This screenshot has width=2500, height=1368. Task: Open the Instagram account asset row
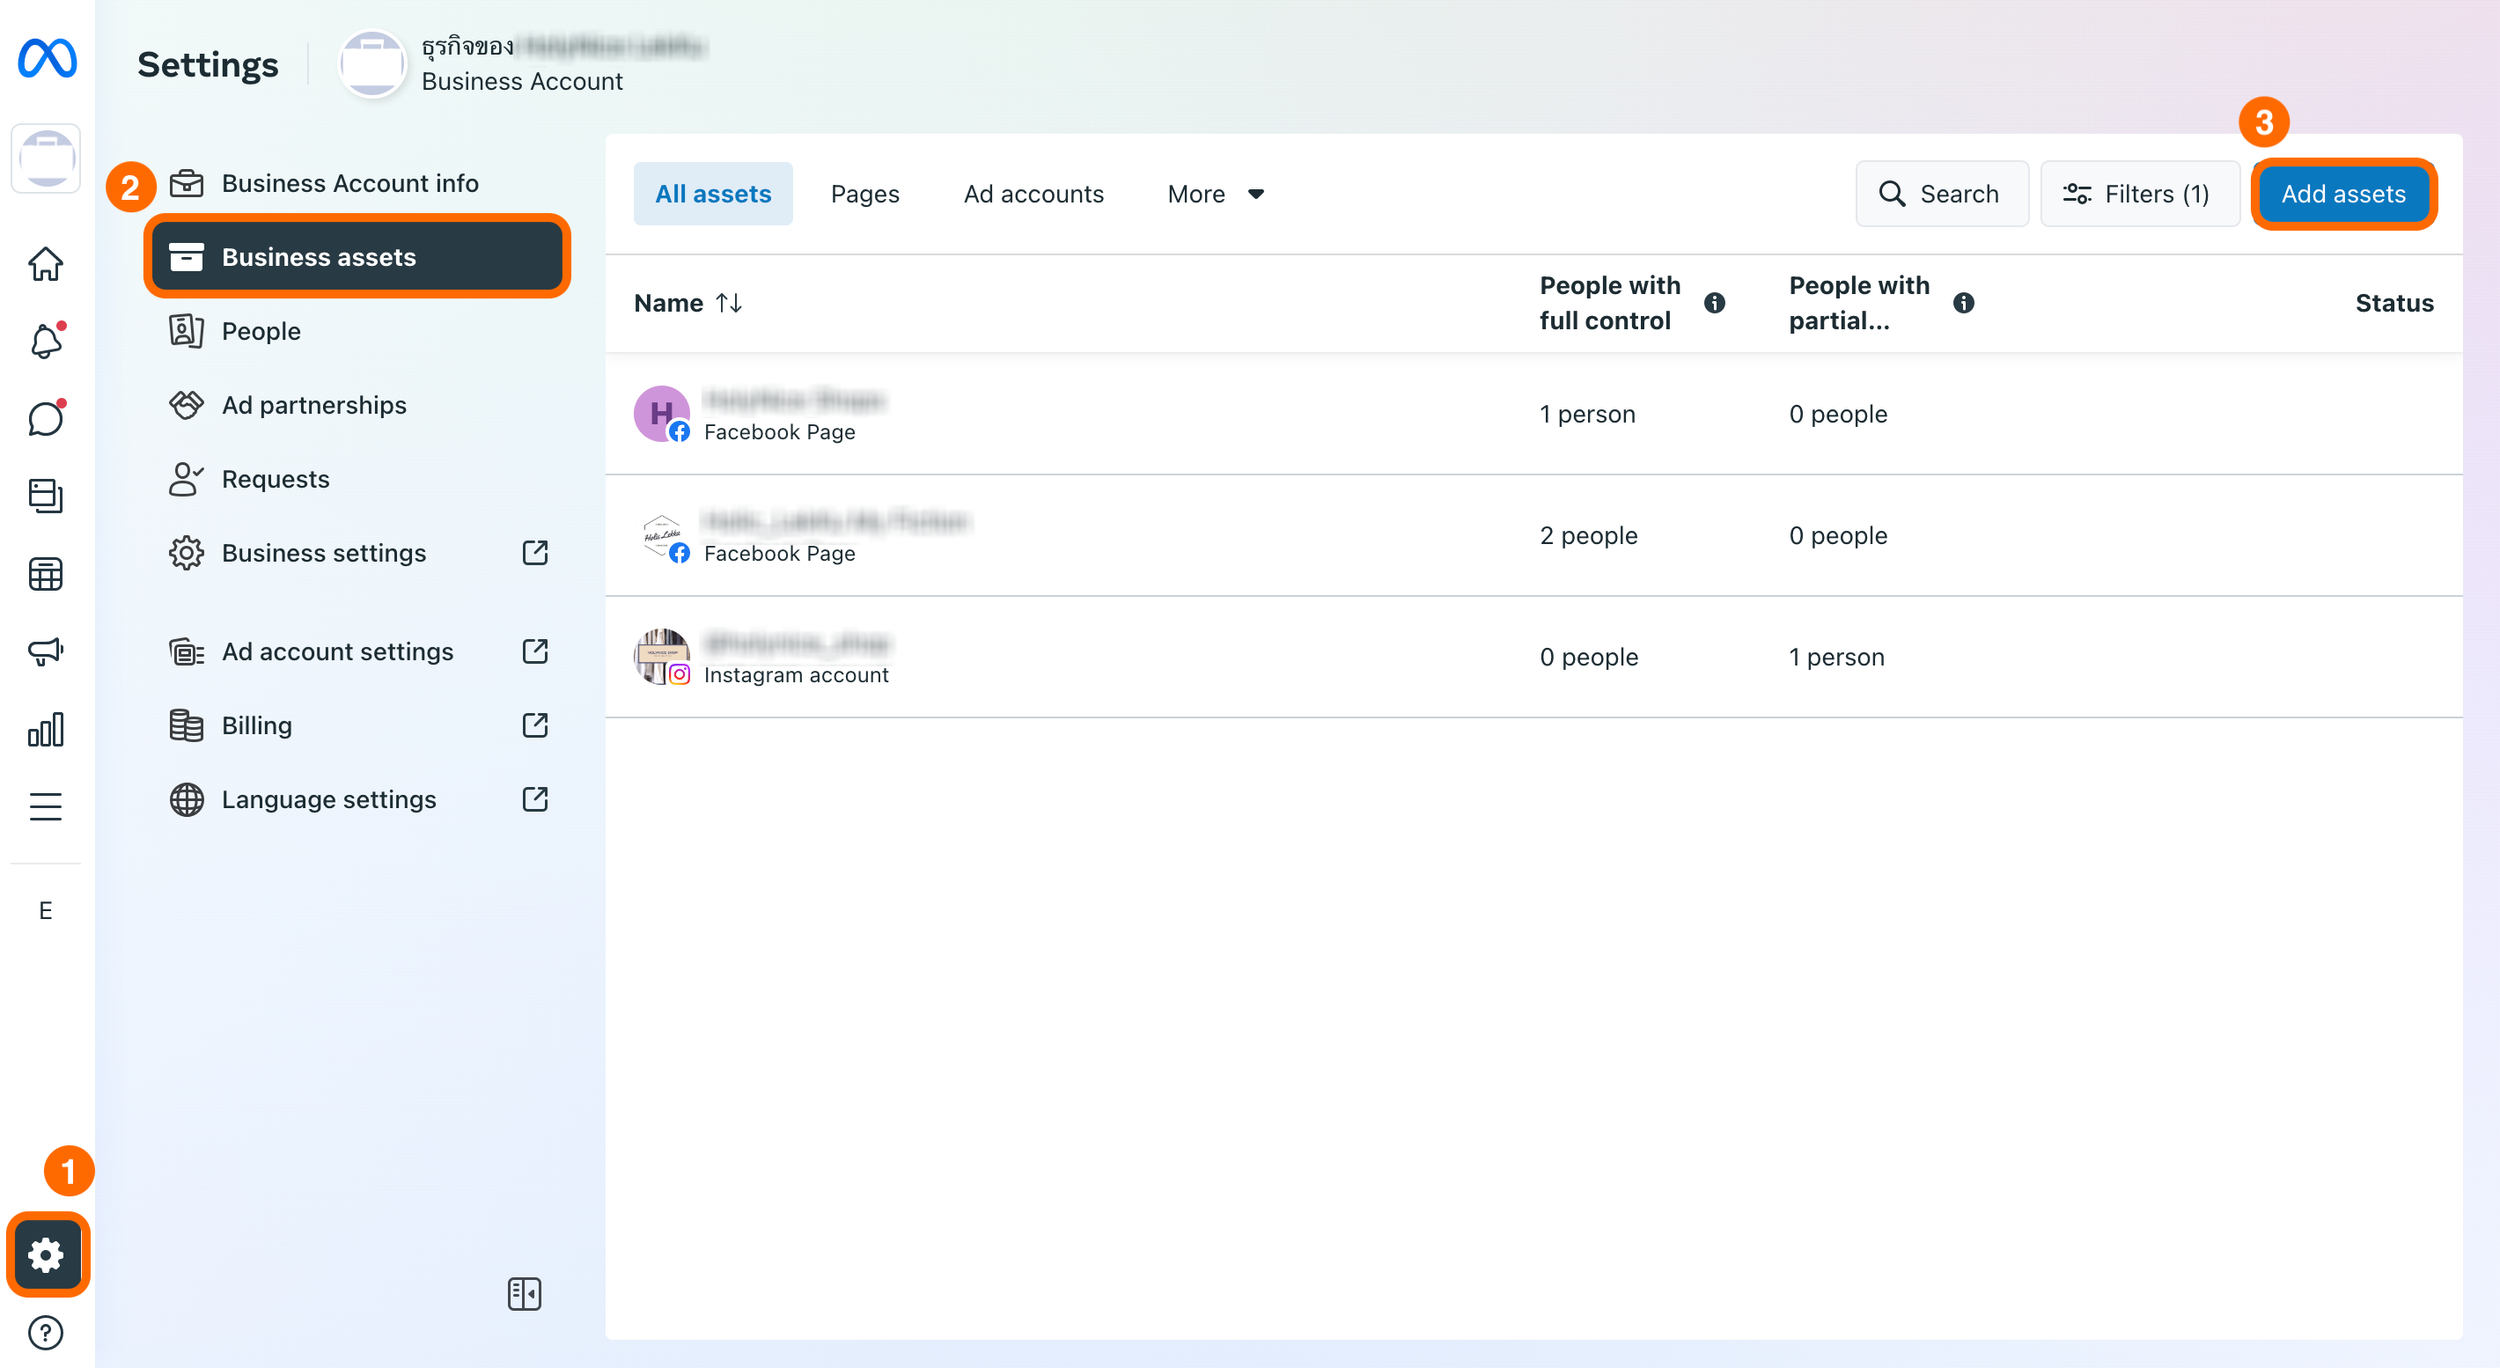pyautogui.click(x=796, y=658)
